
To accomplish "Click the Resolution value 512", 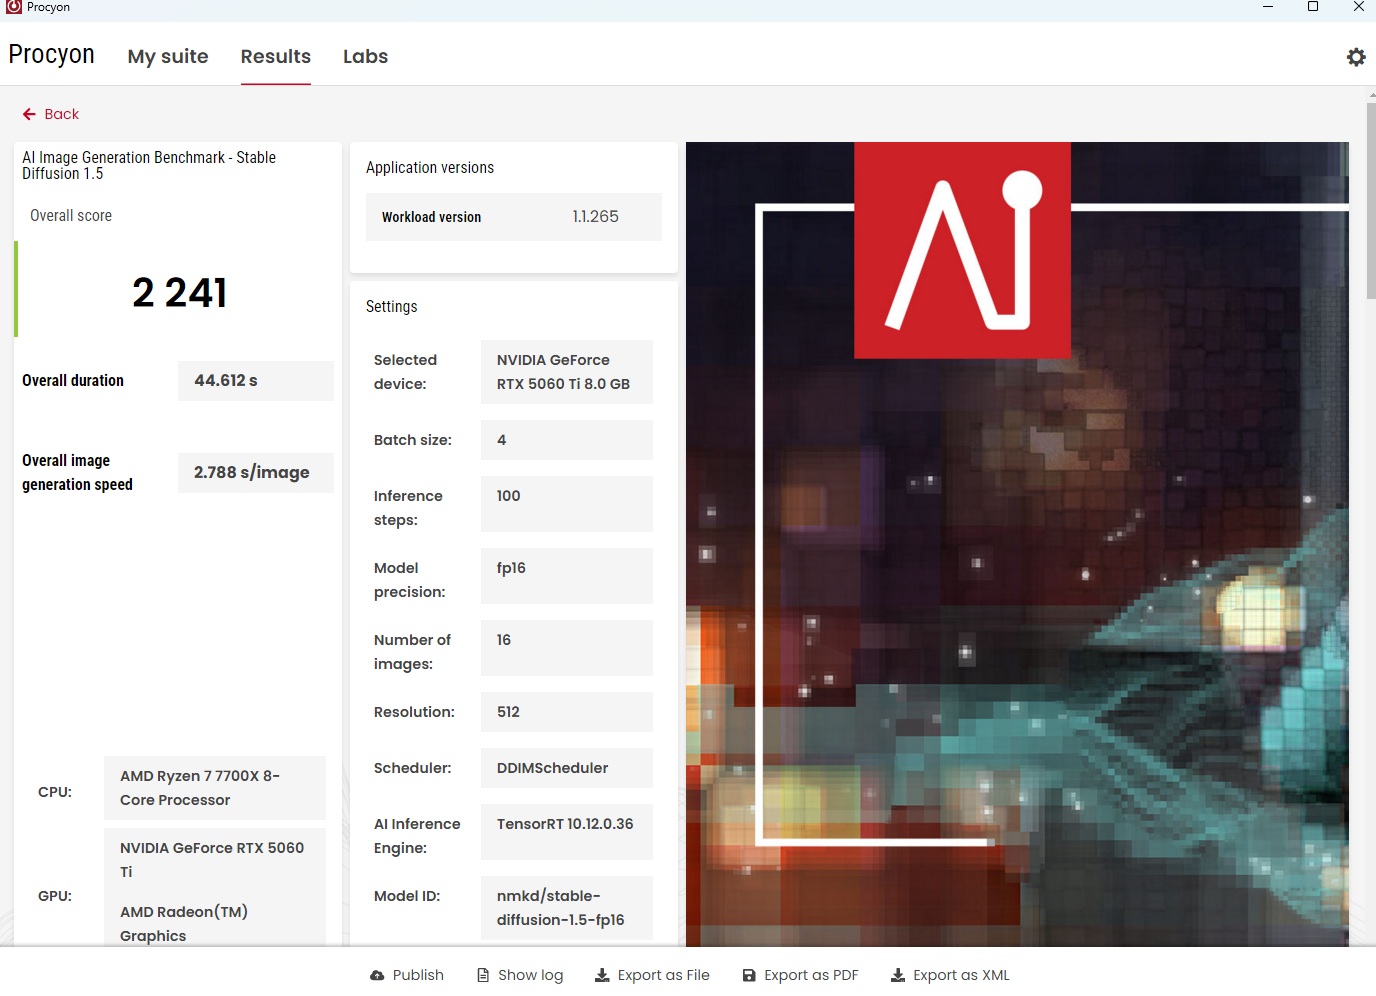I will [x=567, y=712].
